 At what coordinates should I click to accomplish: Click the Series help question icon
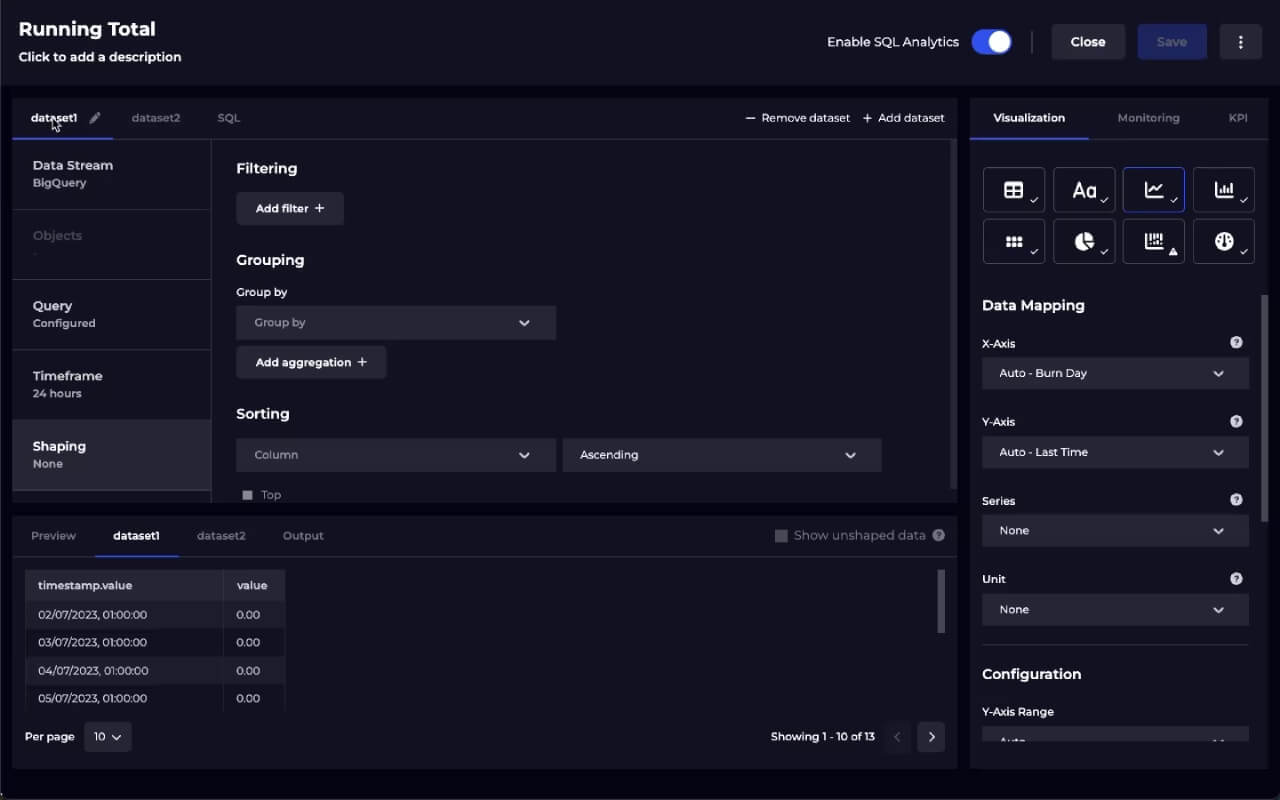1236,500
